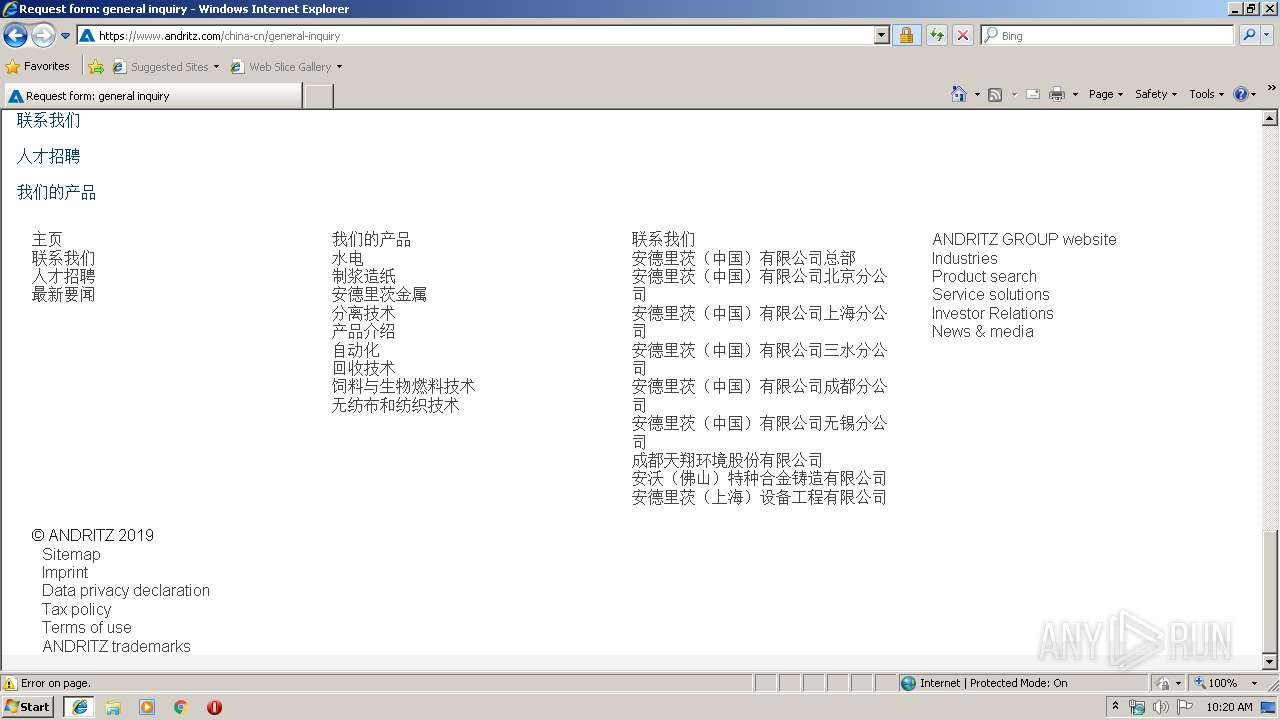Open the Suggested Sites link
Viewport: 1280px width, 720px height.
coord(165,67)
